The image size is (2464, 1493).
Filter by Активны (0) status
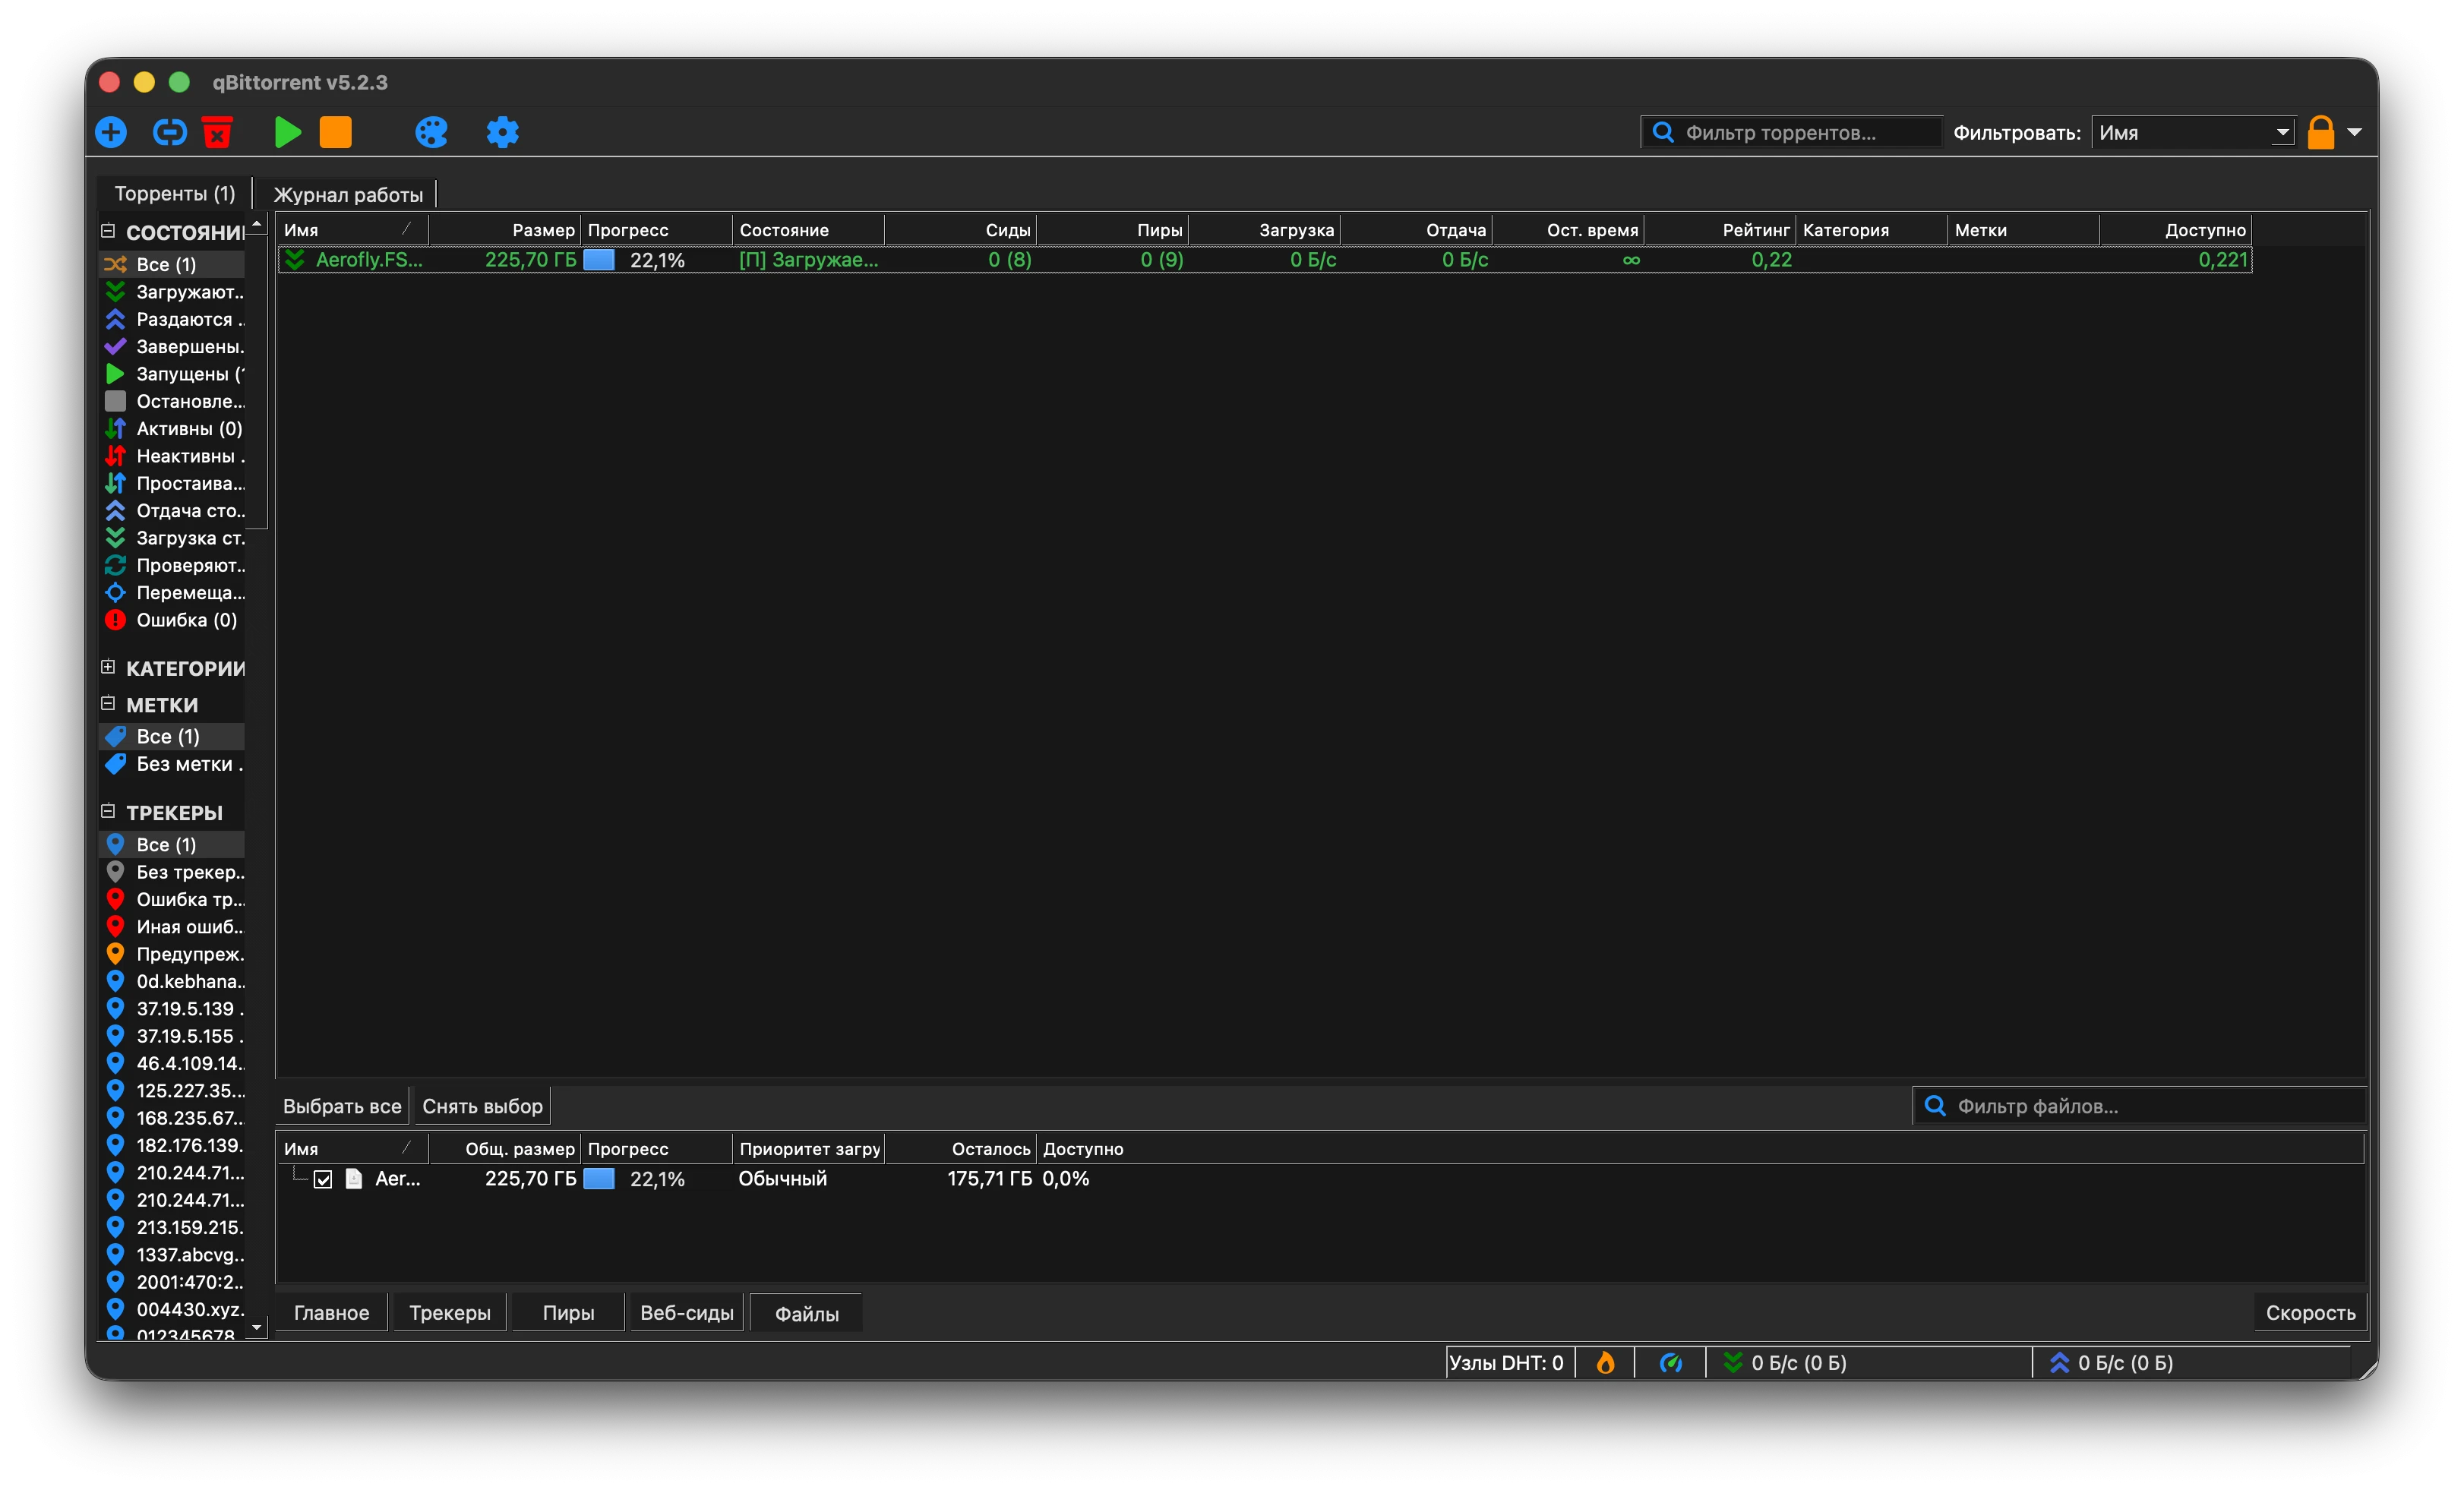[172, 428]
